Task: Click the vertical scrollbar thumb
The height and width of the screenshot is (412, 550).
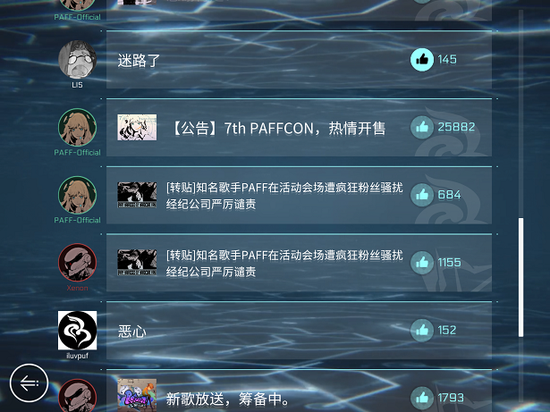Action: click(x=521, y=277)
